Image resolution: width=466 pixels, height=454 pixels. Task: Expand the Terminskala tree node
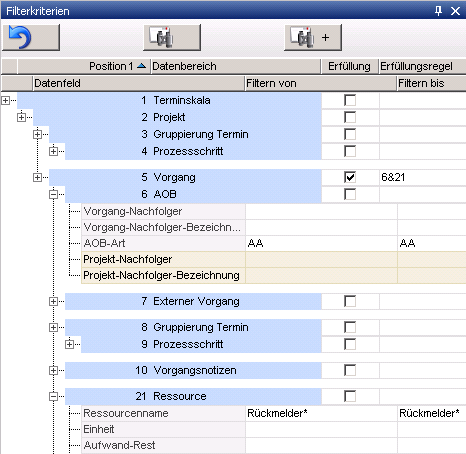pos(5,100)
